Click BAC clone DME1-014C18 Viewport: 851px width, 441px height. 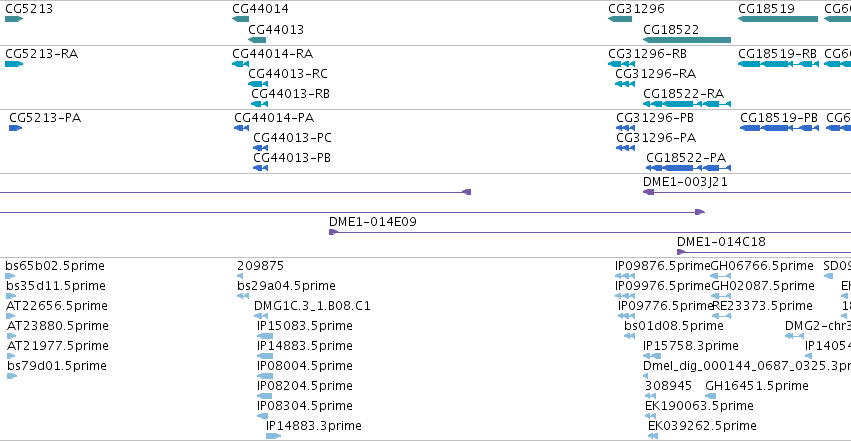point(721,242)
